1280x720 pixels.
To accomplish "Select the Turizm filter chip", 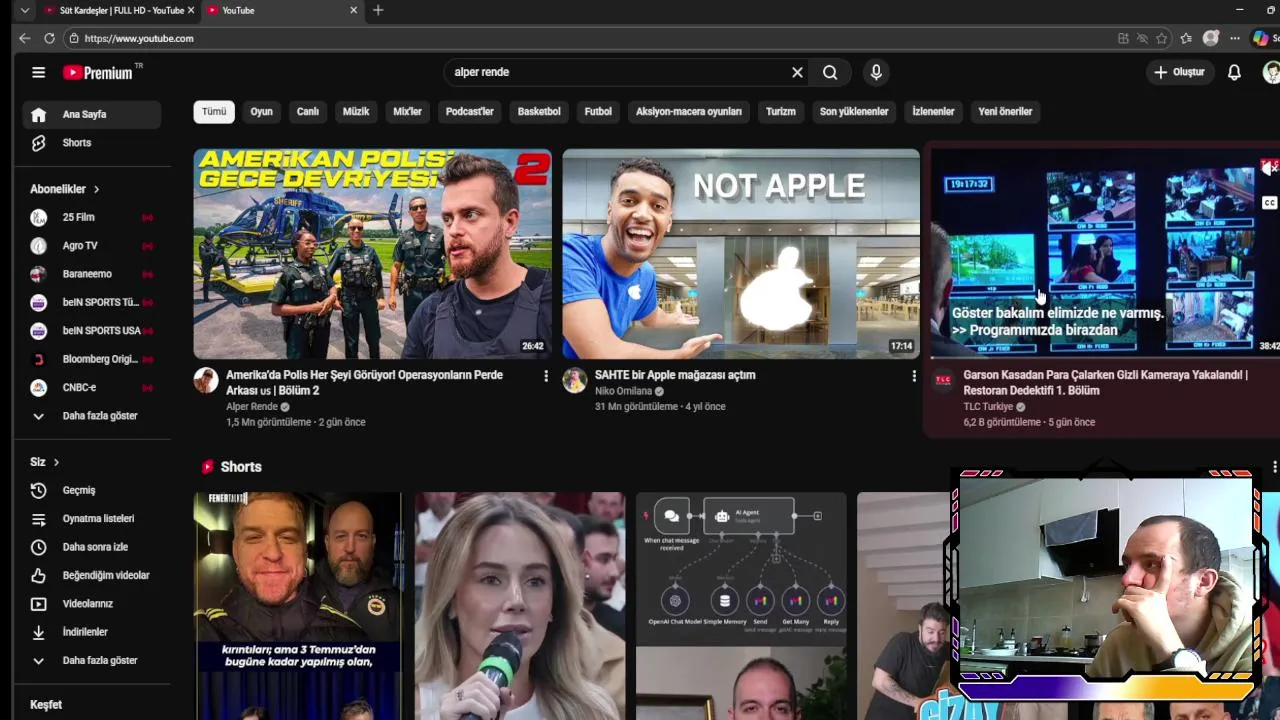I will [781, 111].
